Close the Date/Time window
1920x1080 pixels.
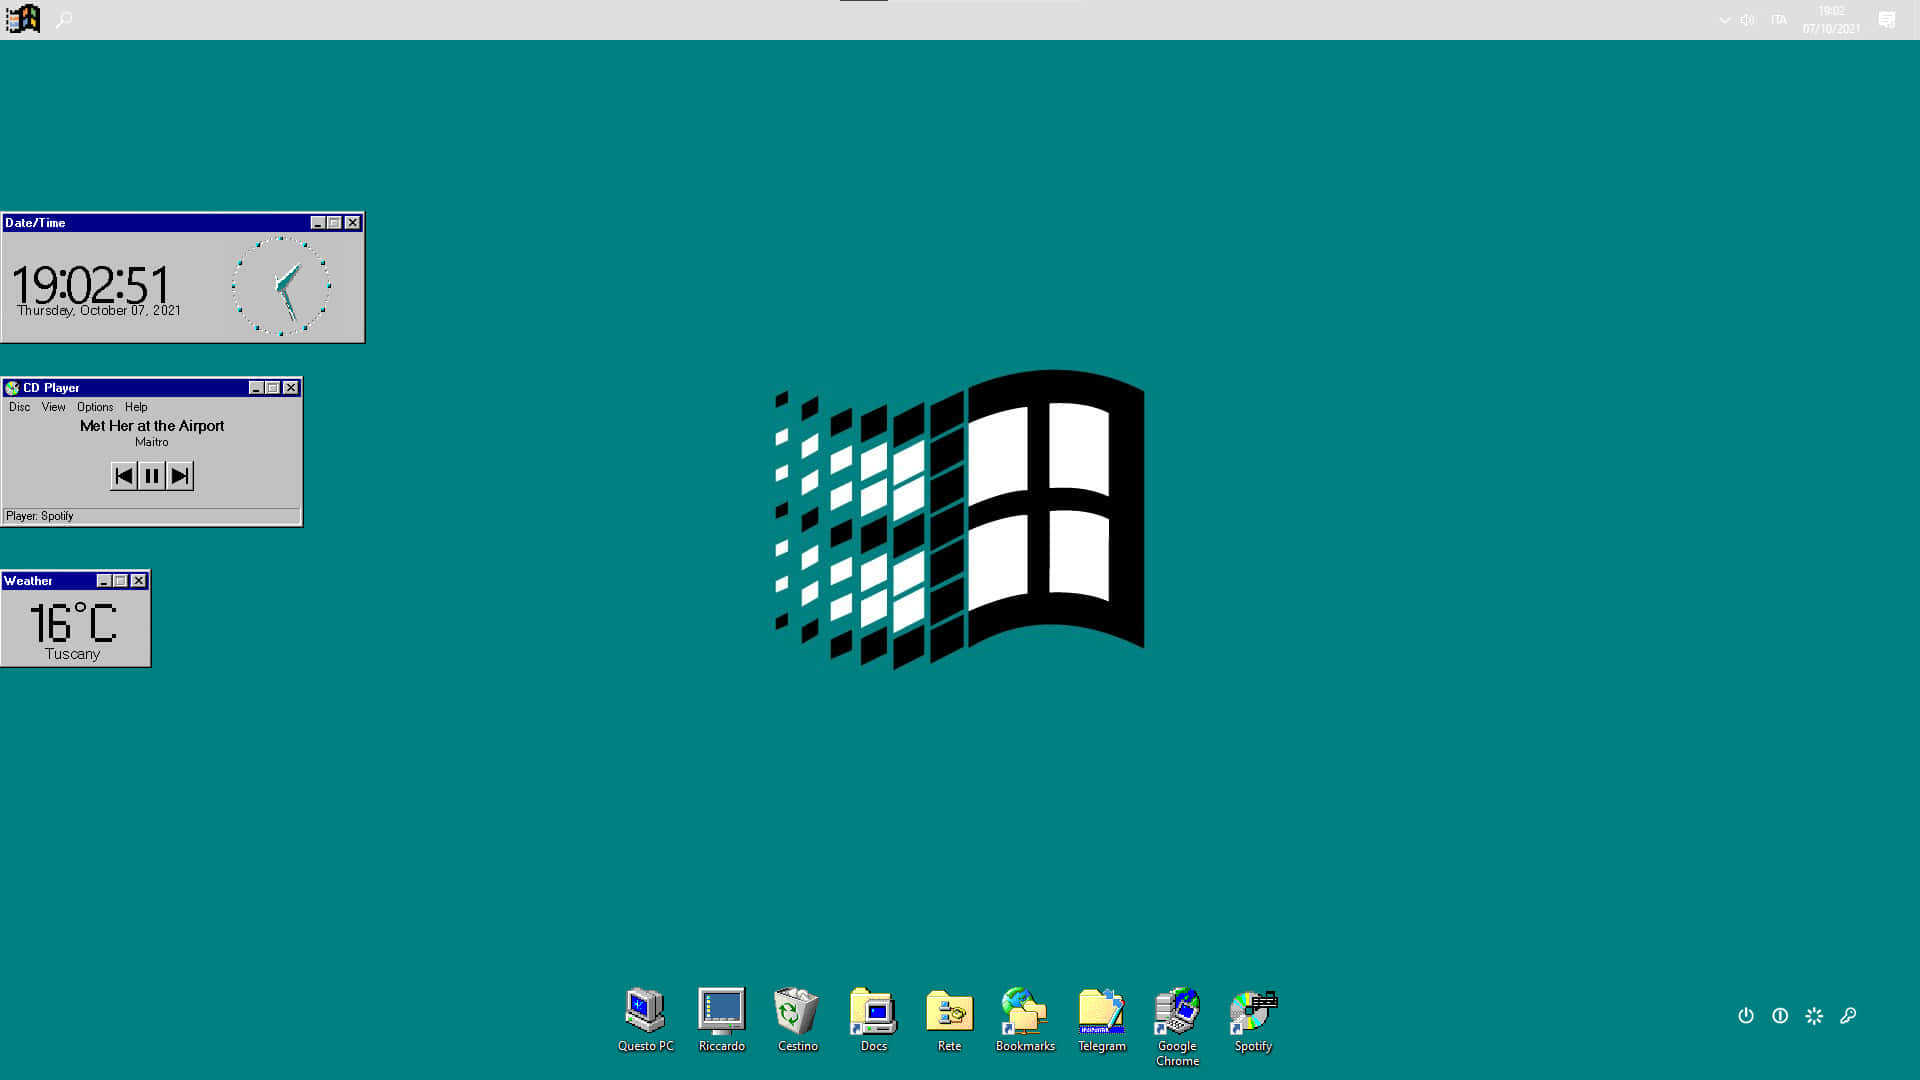pyautogui.click(x=353, y=223)
